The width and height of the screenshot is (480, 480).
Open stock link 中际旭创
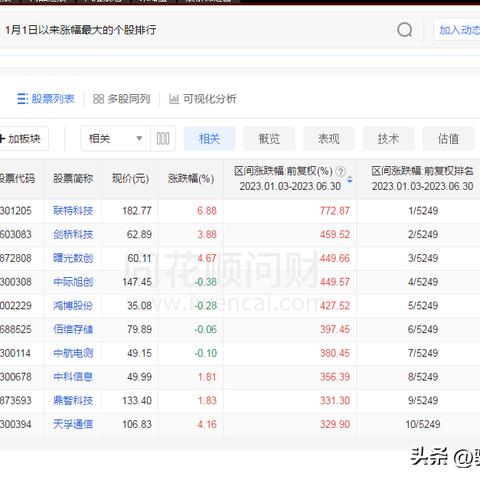pyautogui.click(x=73, y=282)
